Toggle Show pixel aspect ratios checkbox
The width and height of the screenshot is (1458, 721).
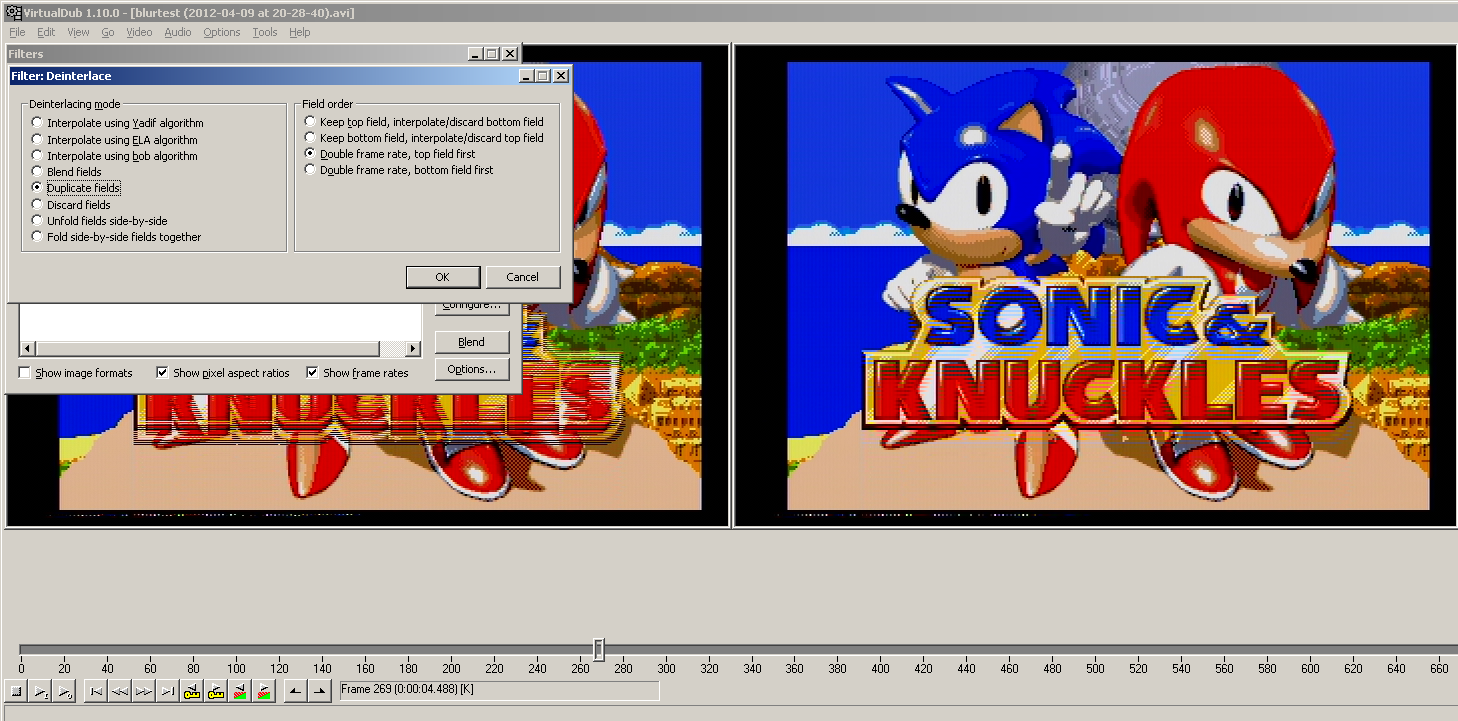(x=223, y=373)
